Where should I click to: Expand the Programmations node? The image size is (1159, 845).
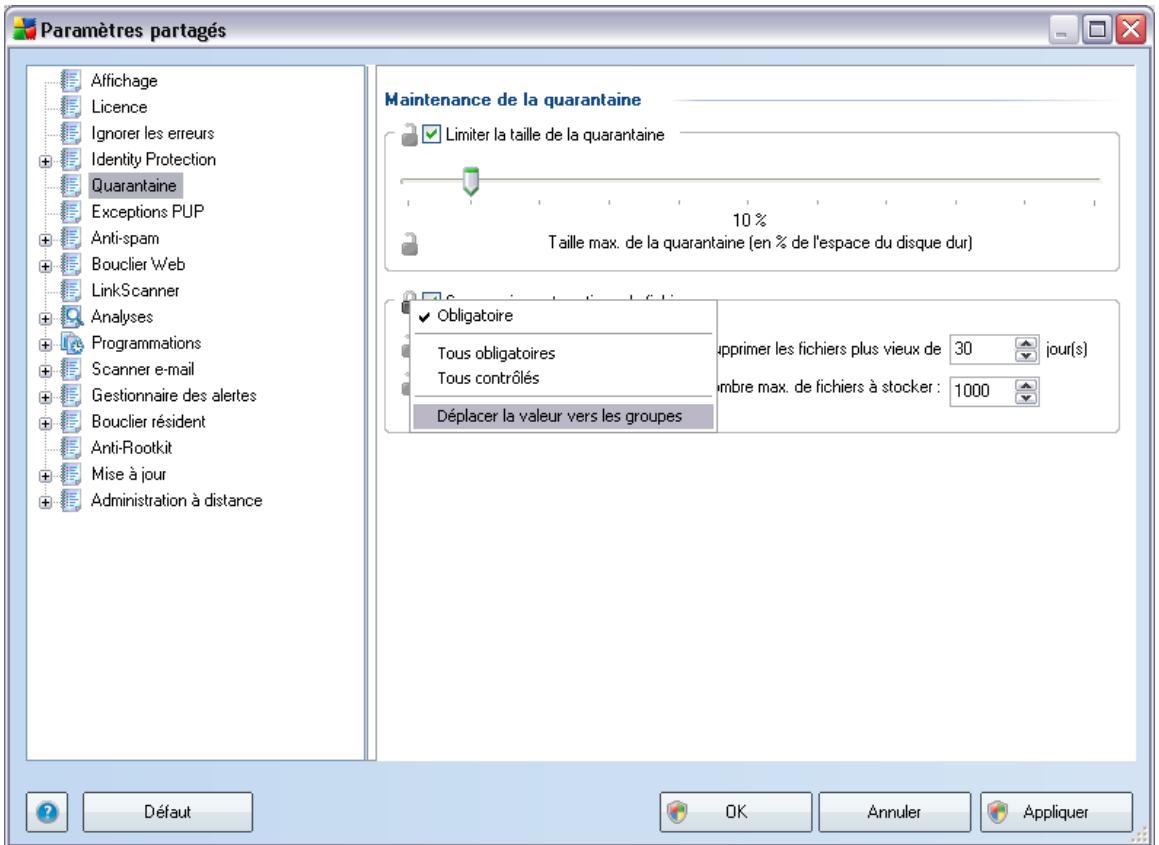click(x=46, y=345)
